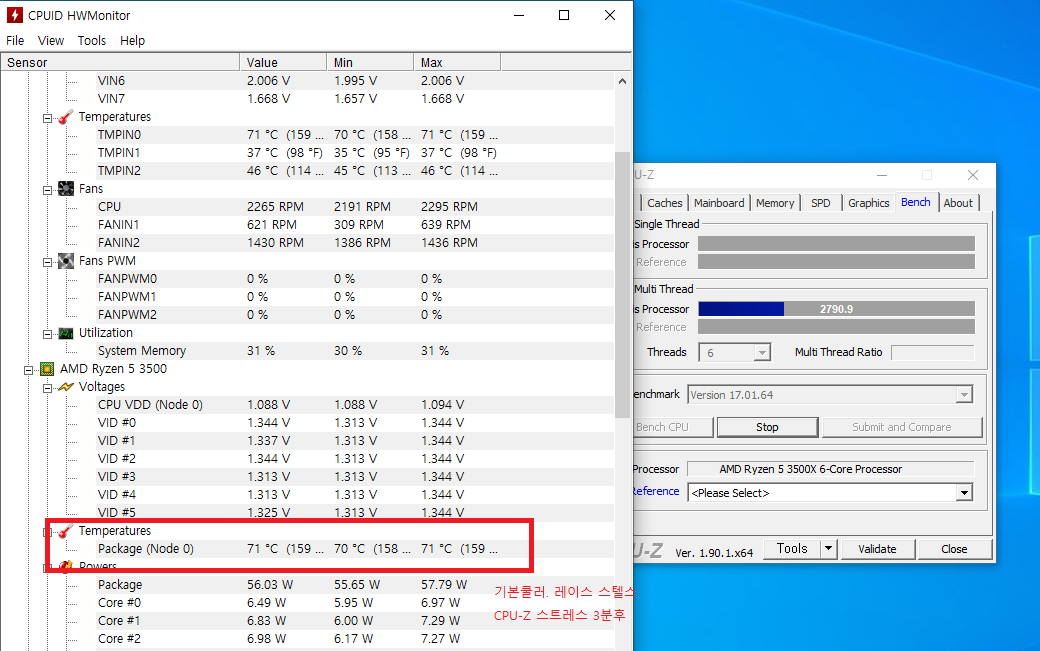This screenshot has height=651, width=1040.
Task: Collapse the Voltages node under the Ryzen CPU
Action: (47, 388)
